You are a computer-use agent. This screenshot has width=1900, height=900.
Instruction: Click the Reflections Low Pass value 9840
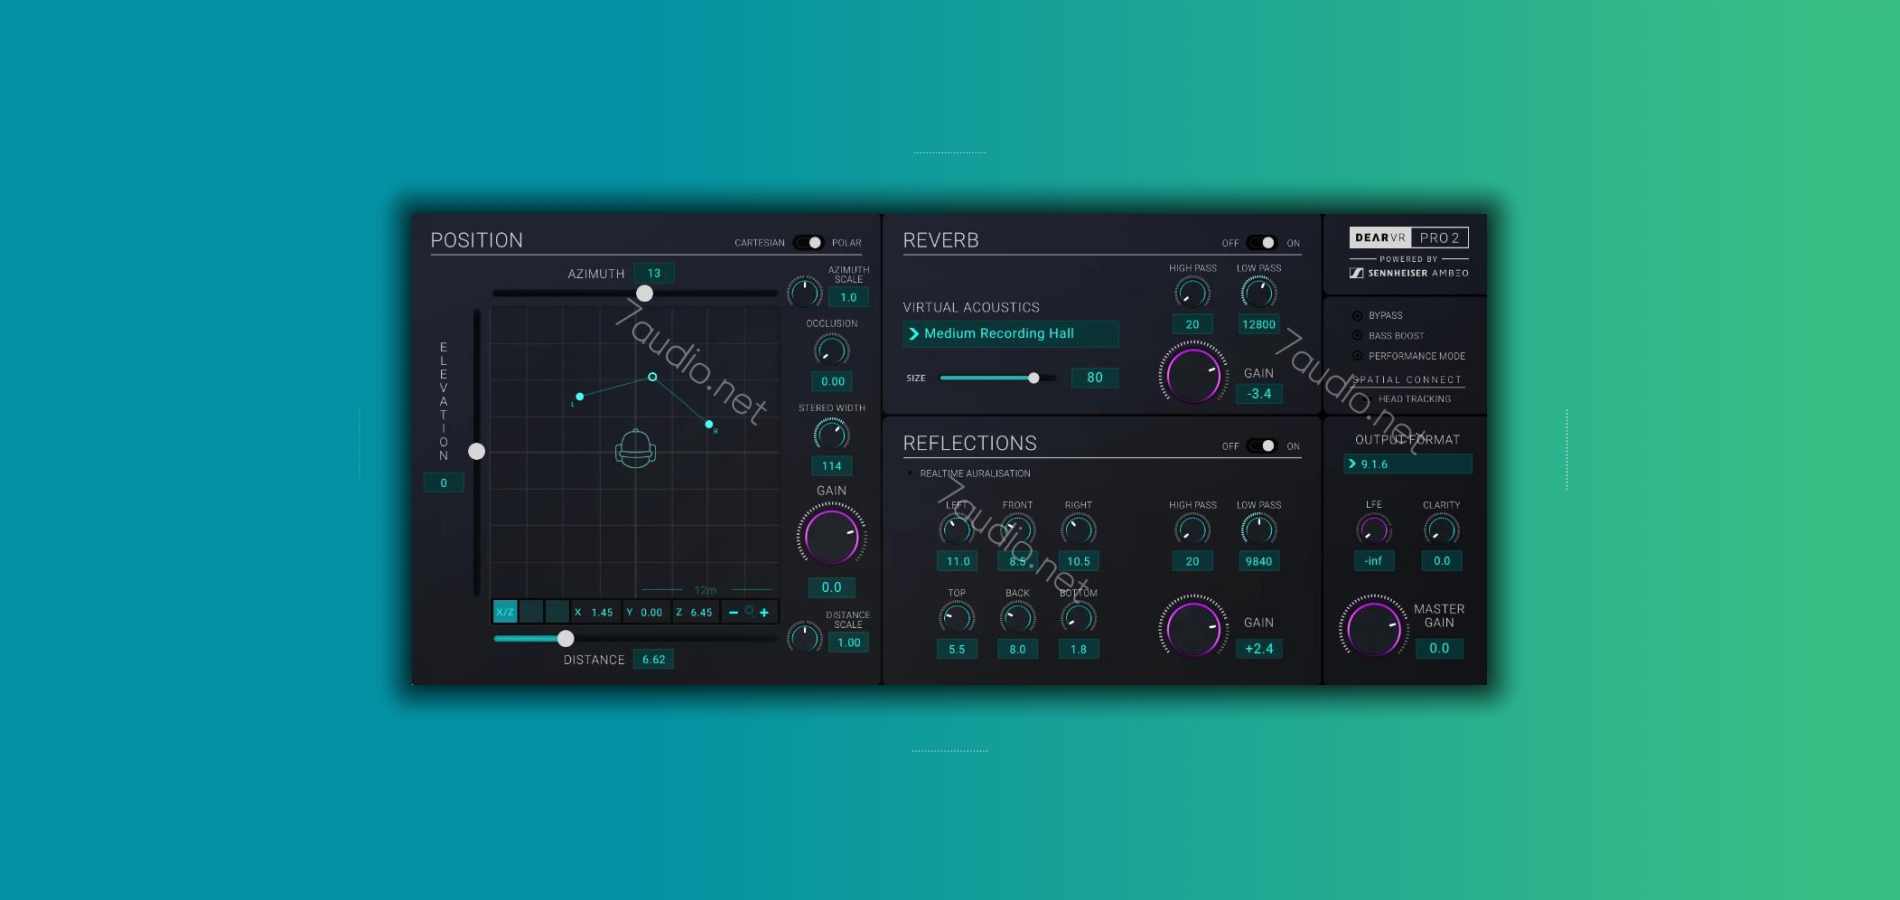pyautogui.click(x=1259, y=561)
